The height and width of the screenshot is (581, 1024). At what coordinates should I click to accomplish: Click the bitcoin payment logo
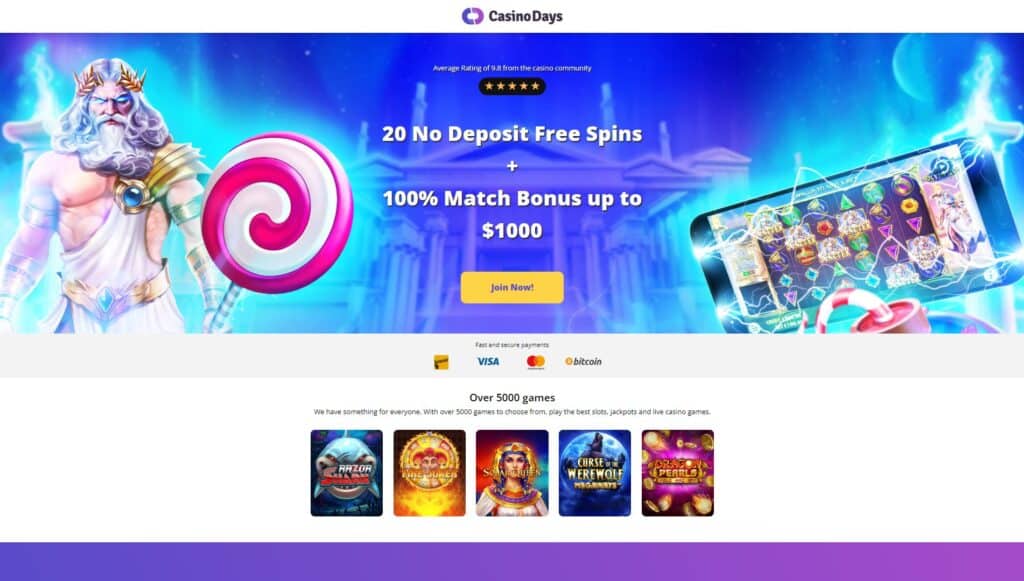(583, 361)
